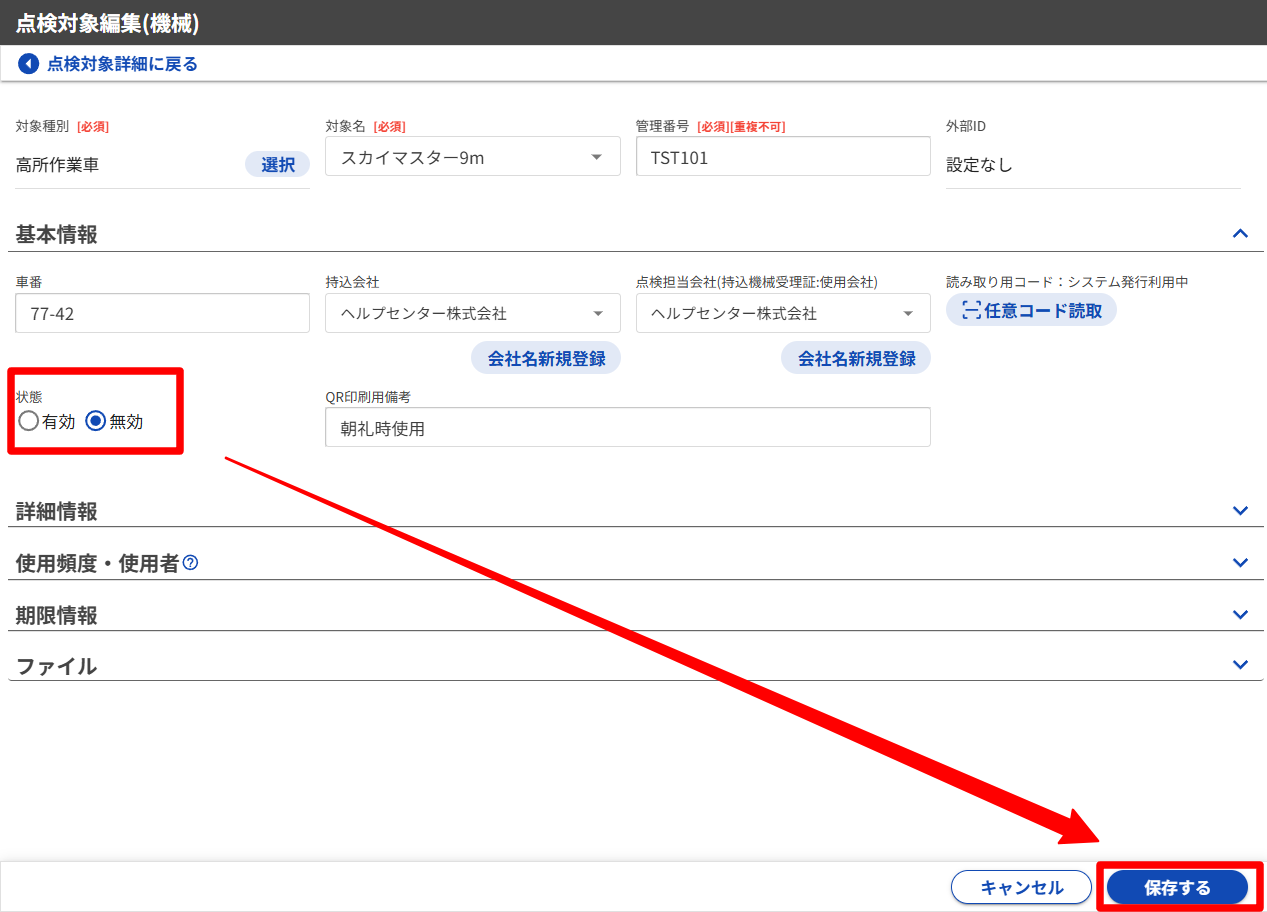The height and width of the screenshot is (912, 1267).
Task: Collapse the 基本情報 section
Action: tap(1240, 233)
